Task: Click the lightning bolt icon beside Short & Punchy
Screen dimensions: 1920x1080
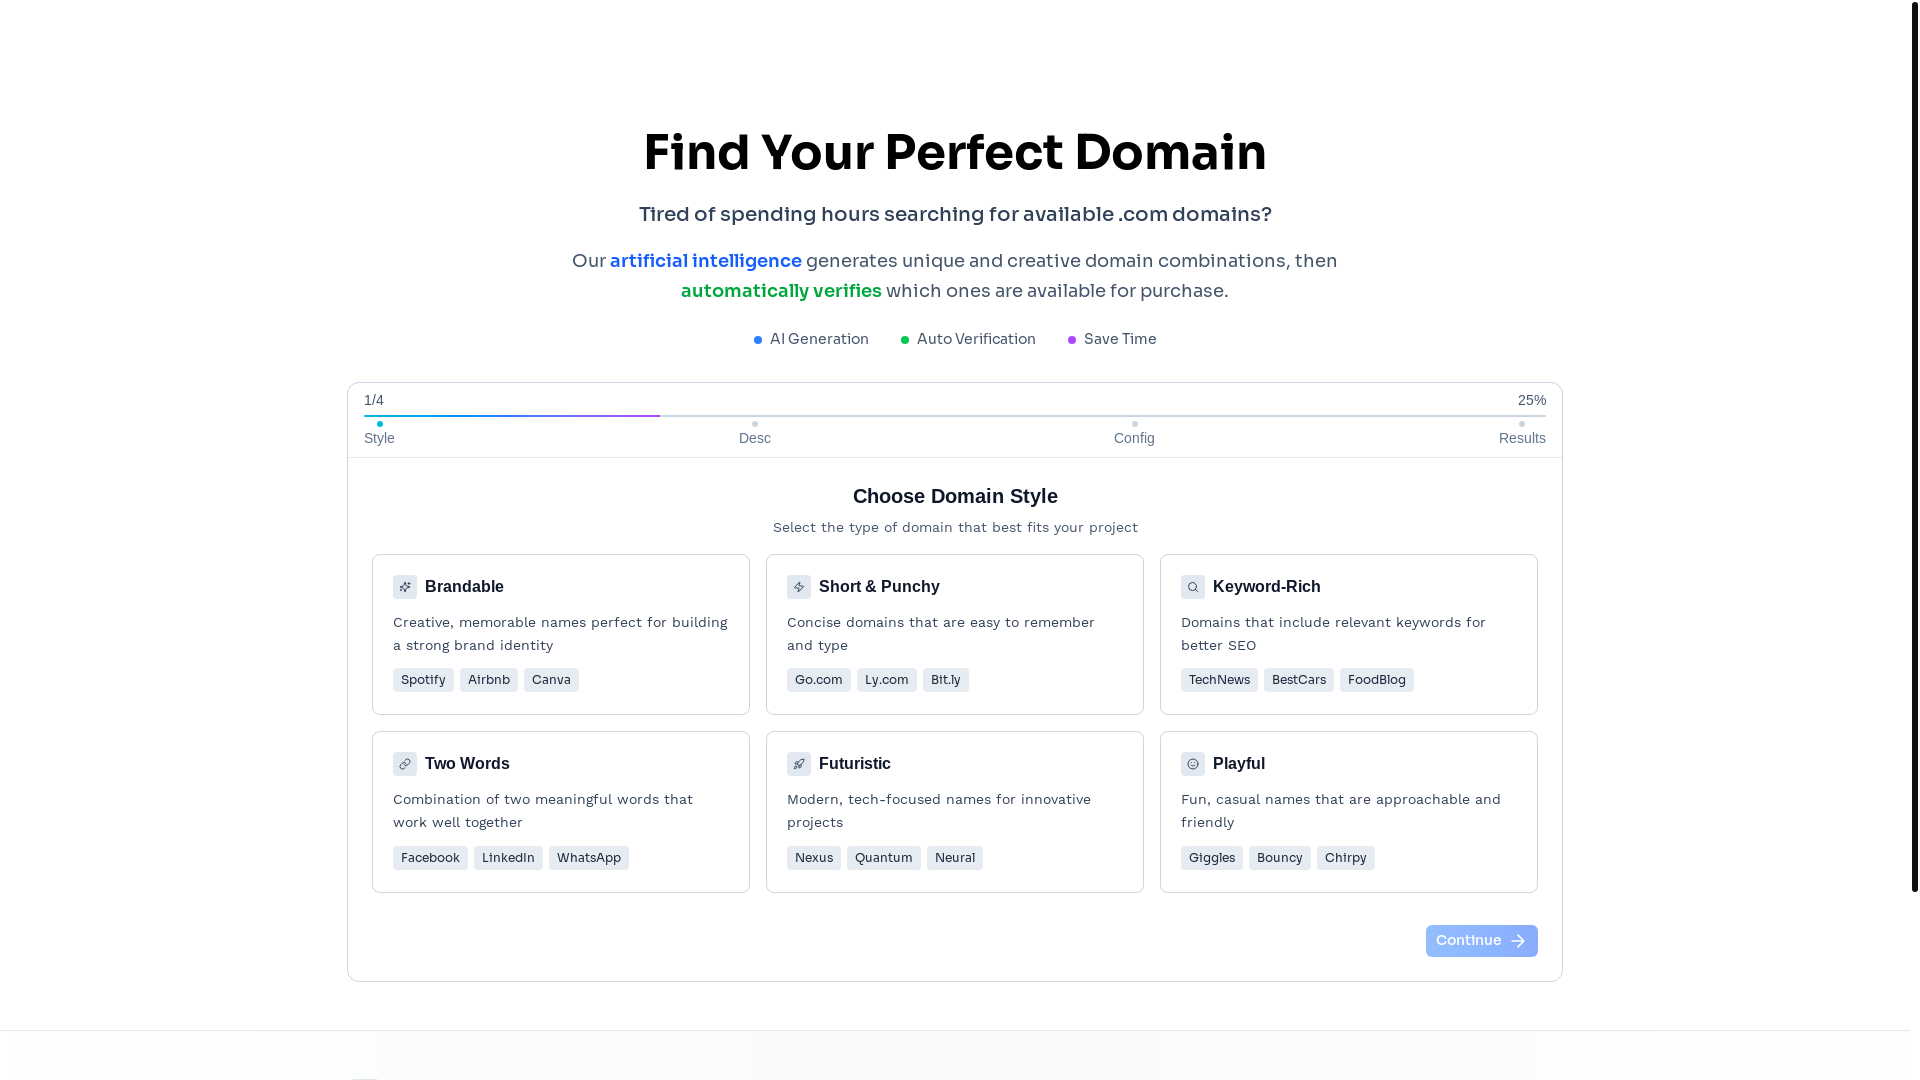Action: coord(799,587)
